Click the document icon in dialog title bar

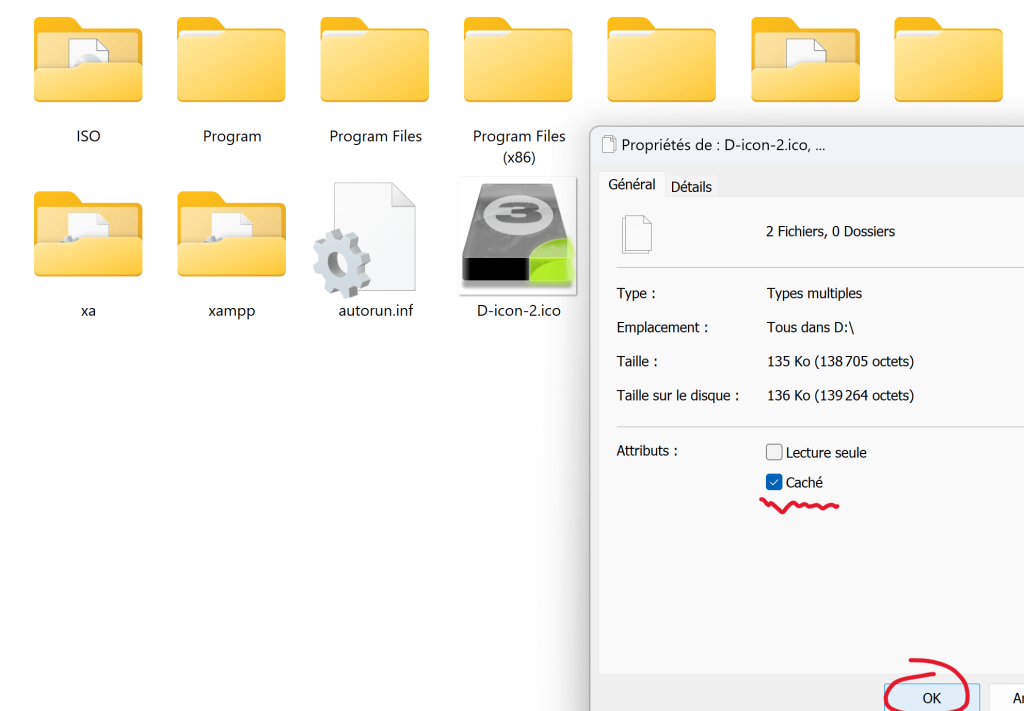click(608, 145)
